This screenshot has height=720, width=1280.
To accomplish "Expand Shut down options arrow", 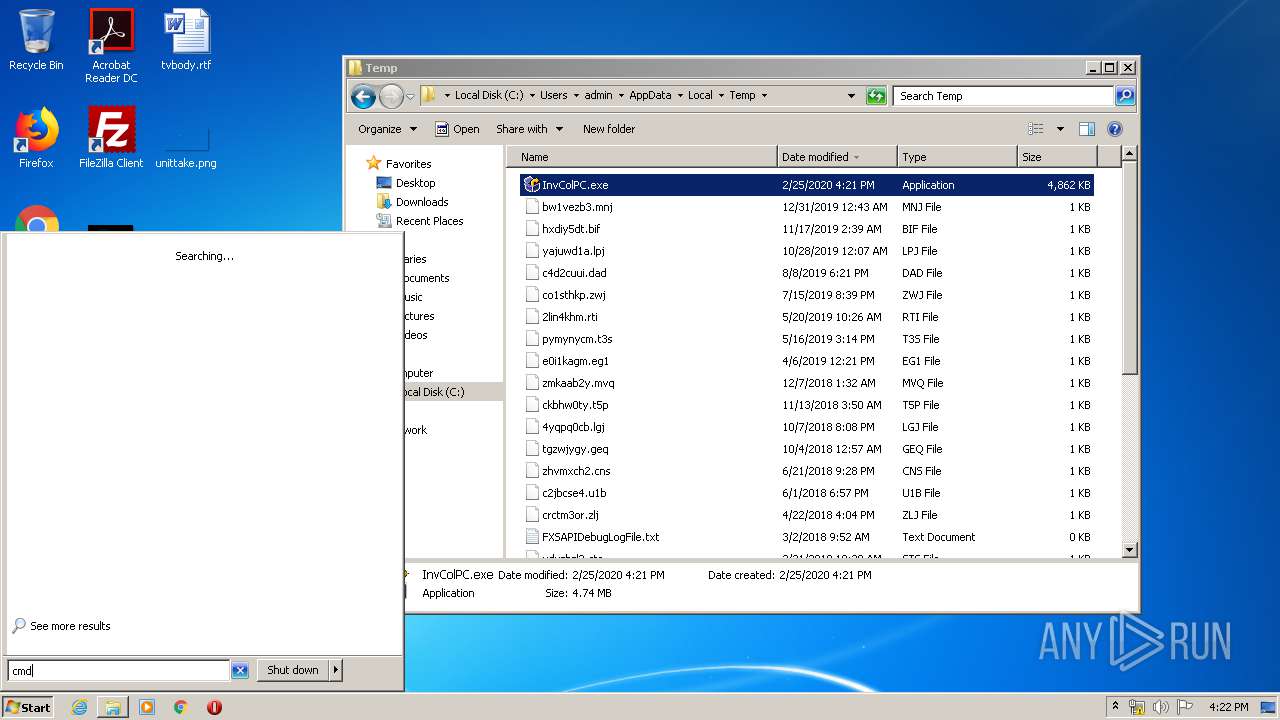I will pyautogui.click(x=336, y=671).
